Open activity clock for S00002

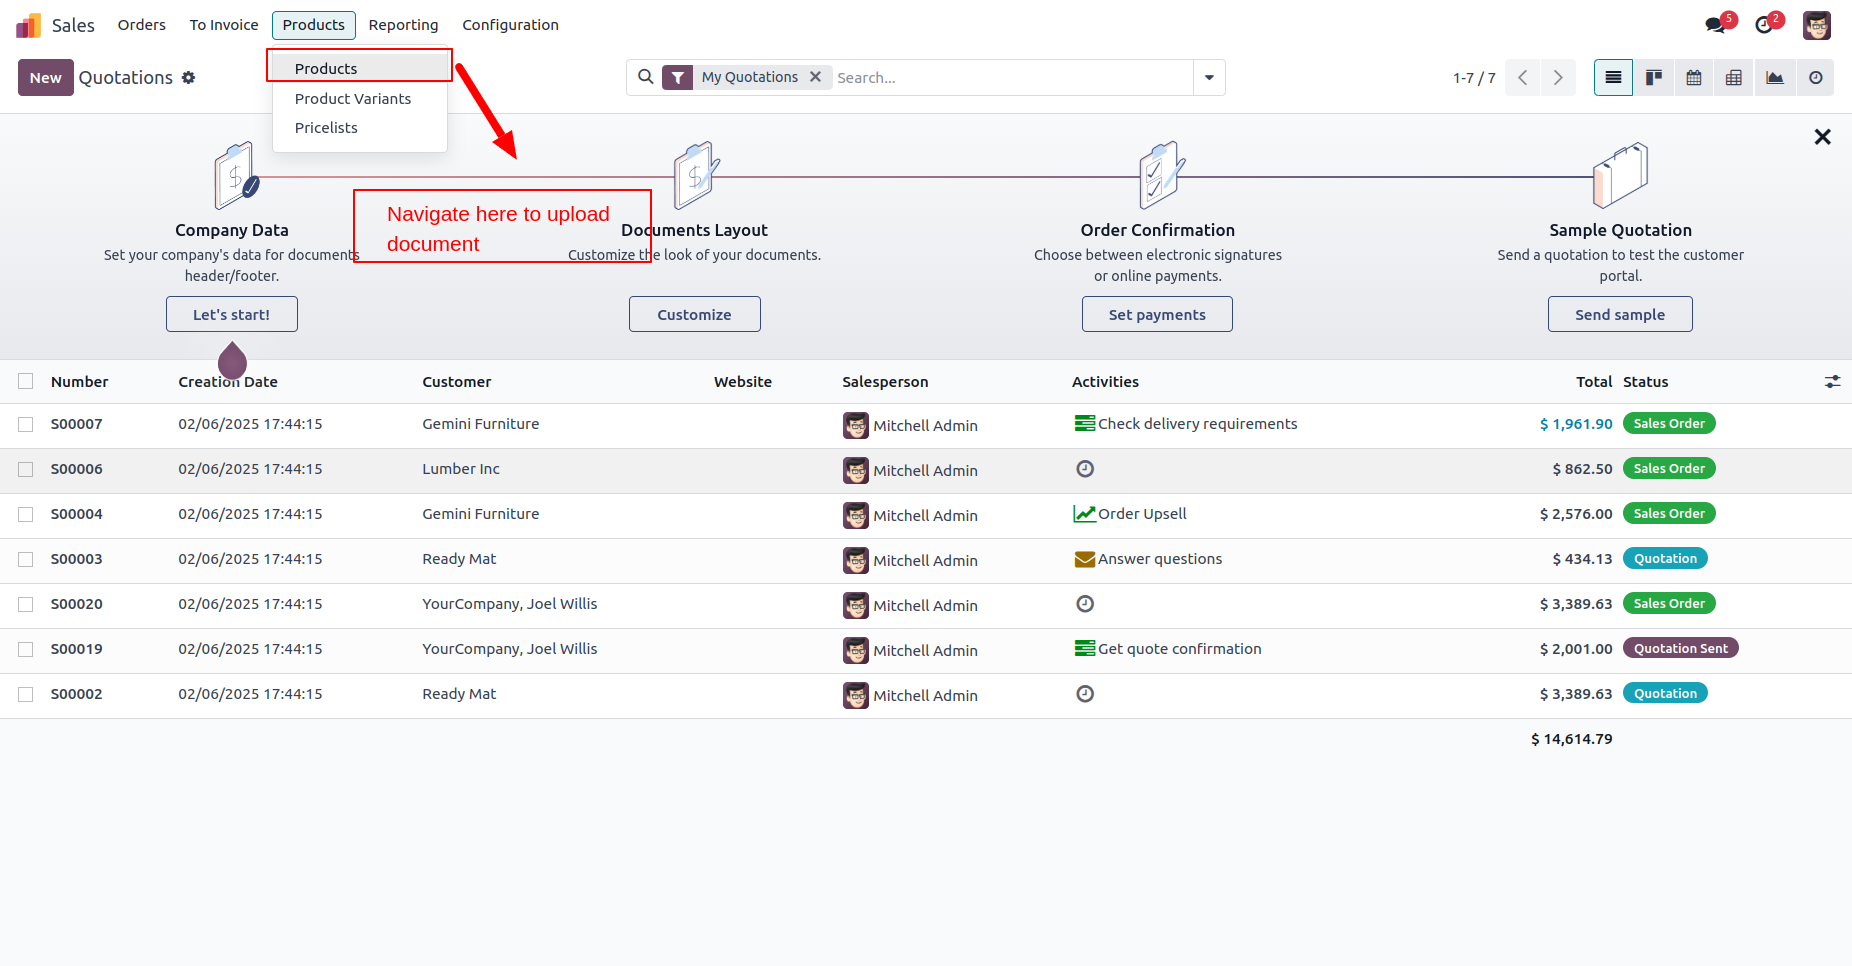[1085, 694]
